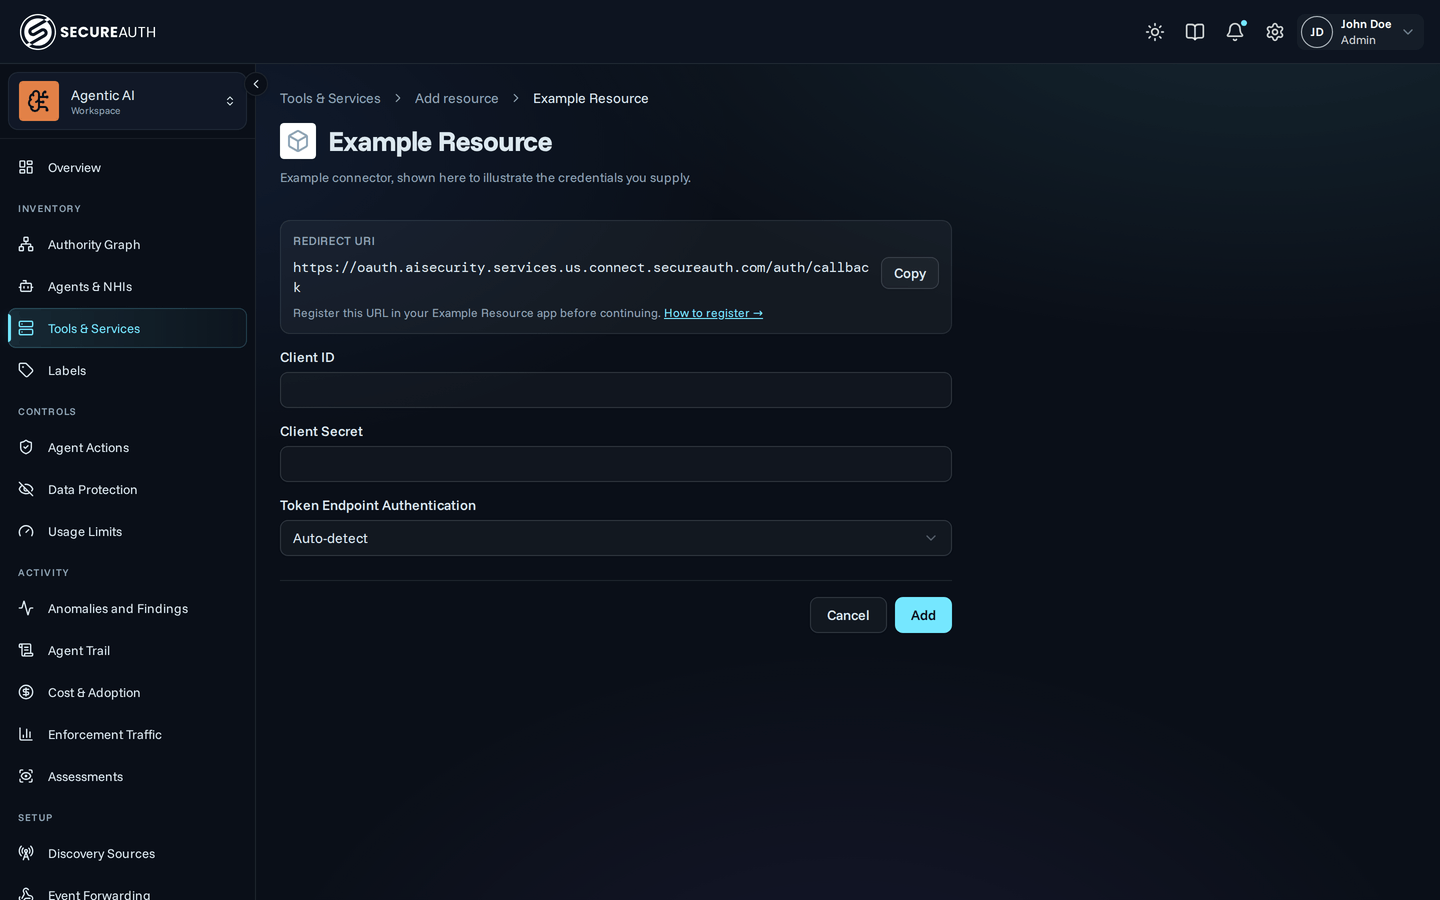Click the Agentic AI workspace icon
This screenshot has width=1440, height=900.
[39, 101]
